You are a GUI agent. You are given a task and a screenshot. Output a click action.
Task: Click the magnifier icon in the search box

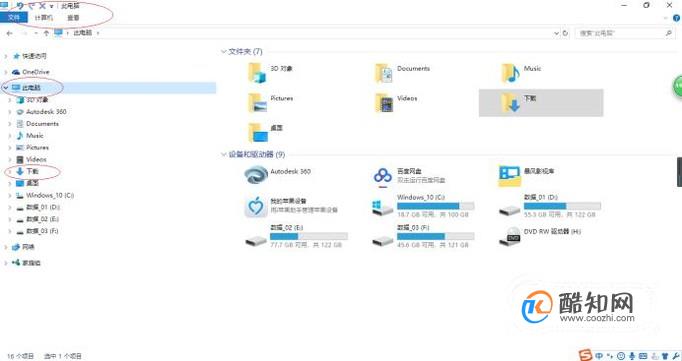coord(669,33)
